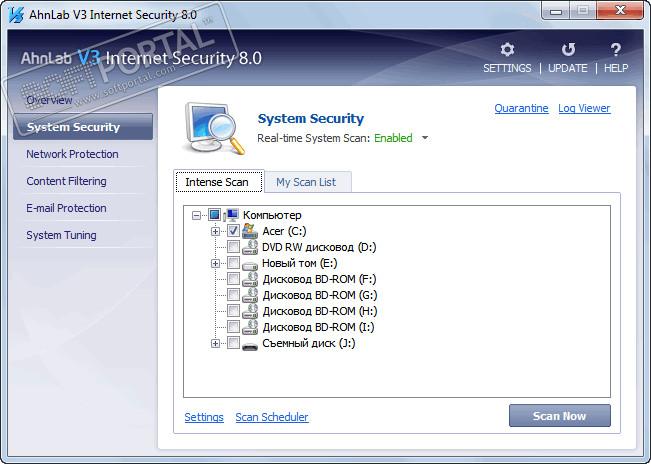Click the UPDATE label in the header

(568, 68)
